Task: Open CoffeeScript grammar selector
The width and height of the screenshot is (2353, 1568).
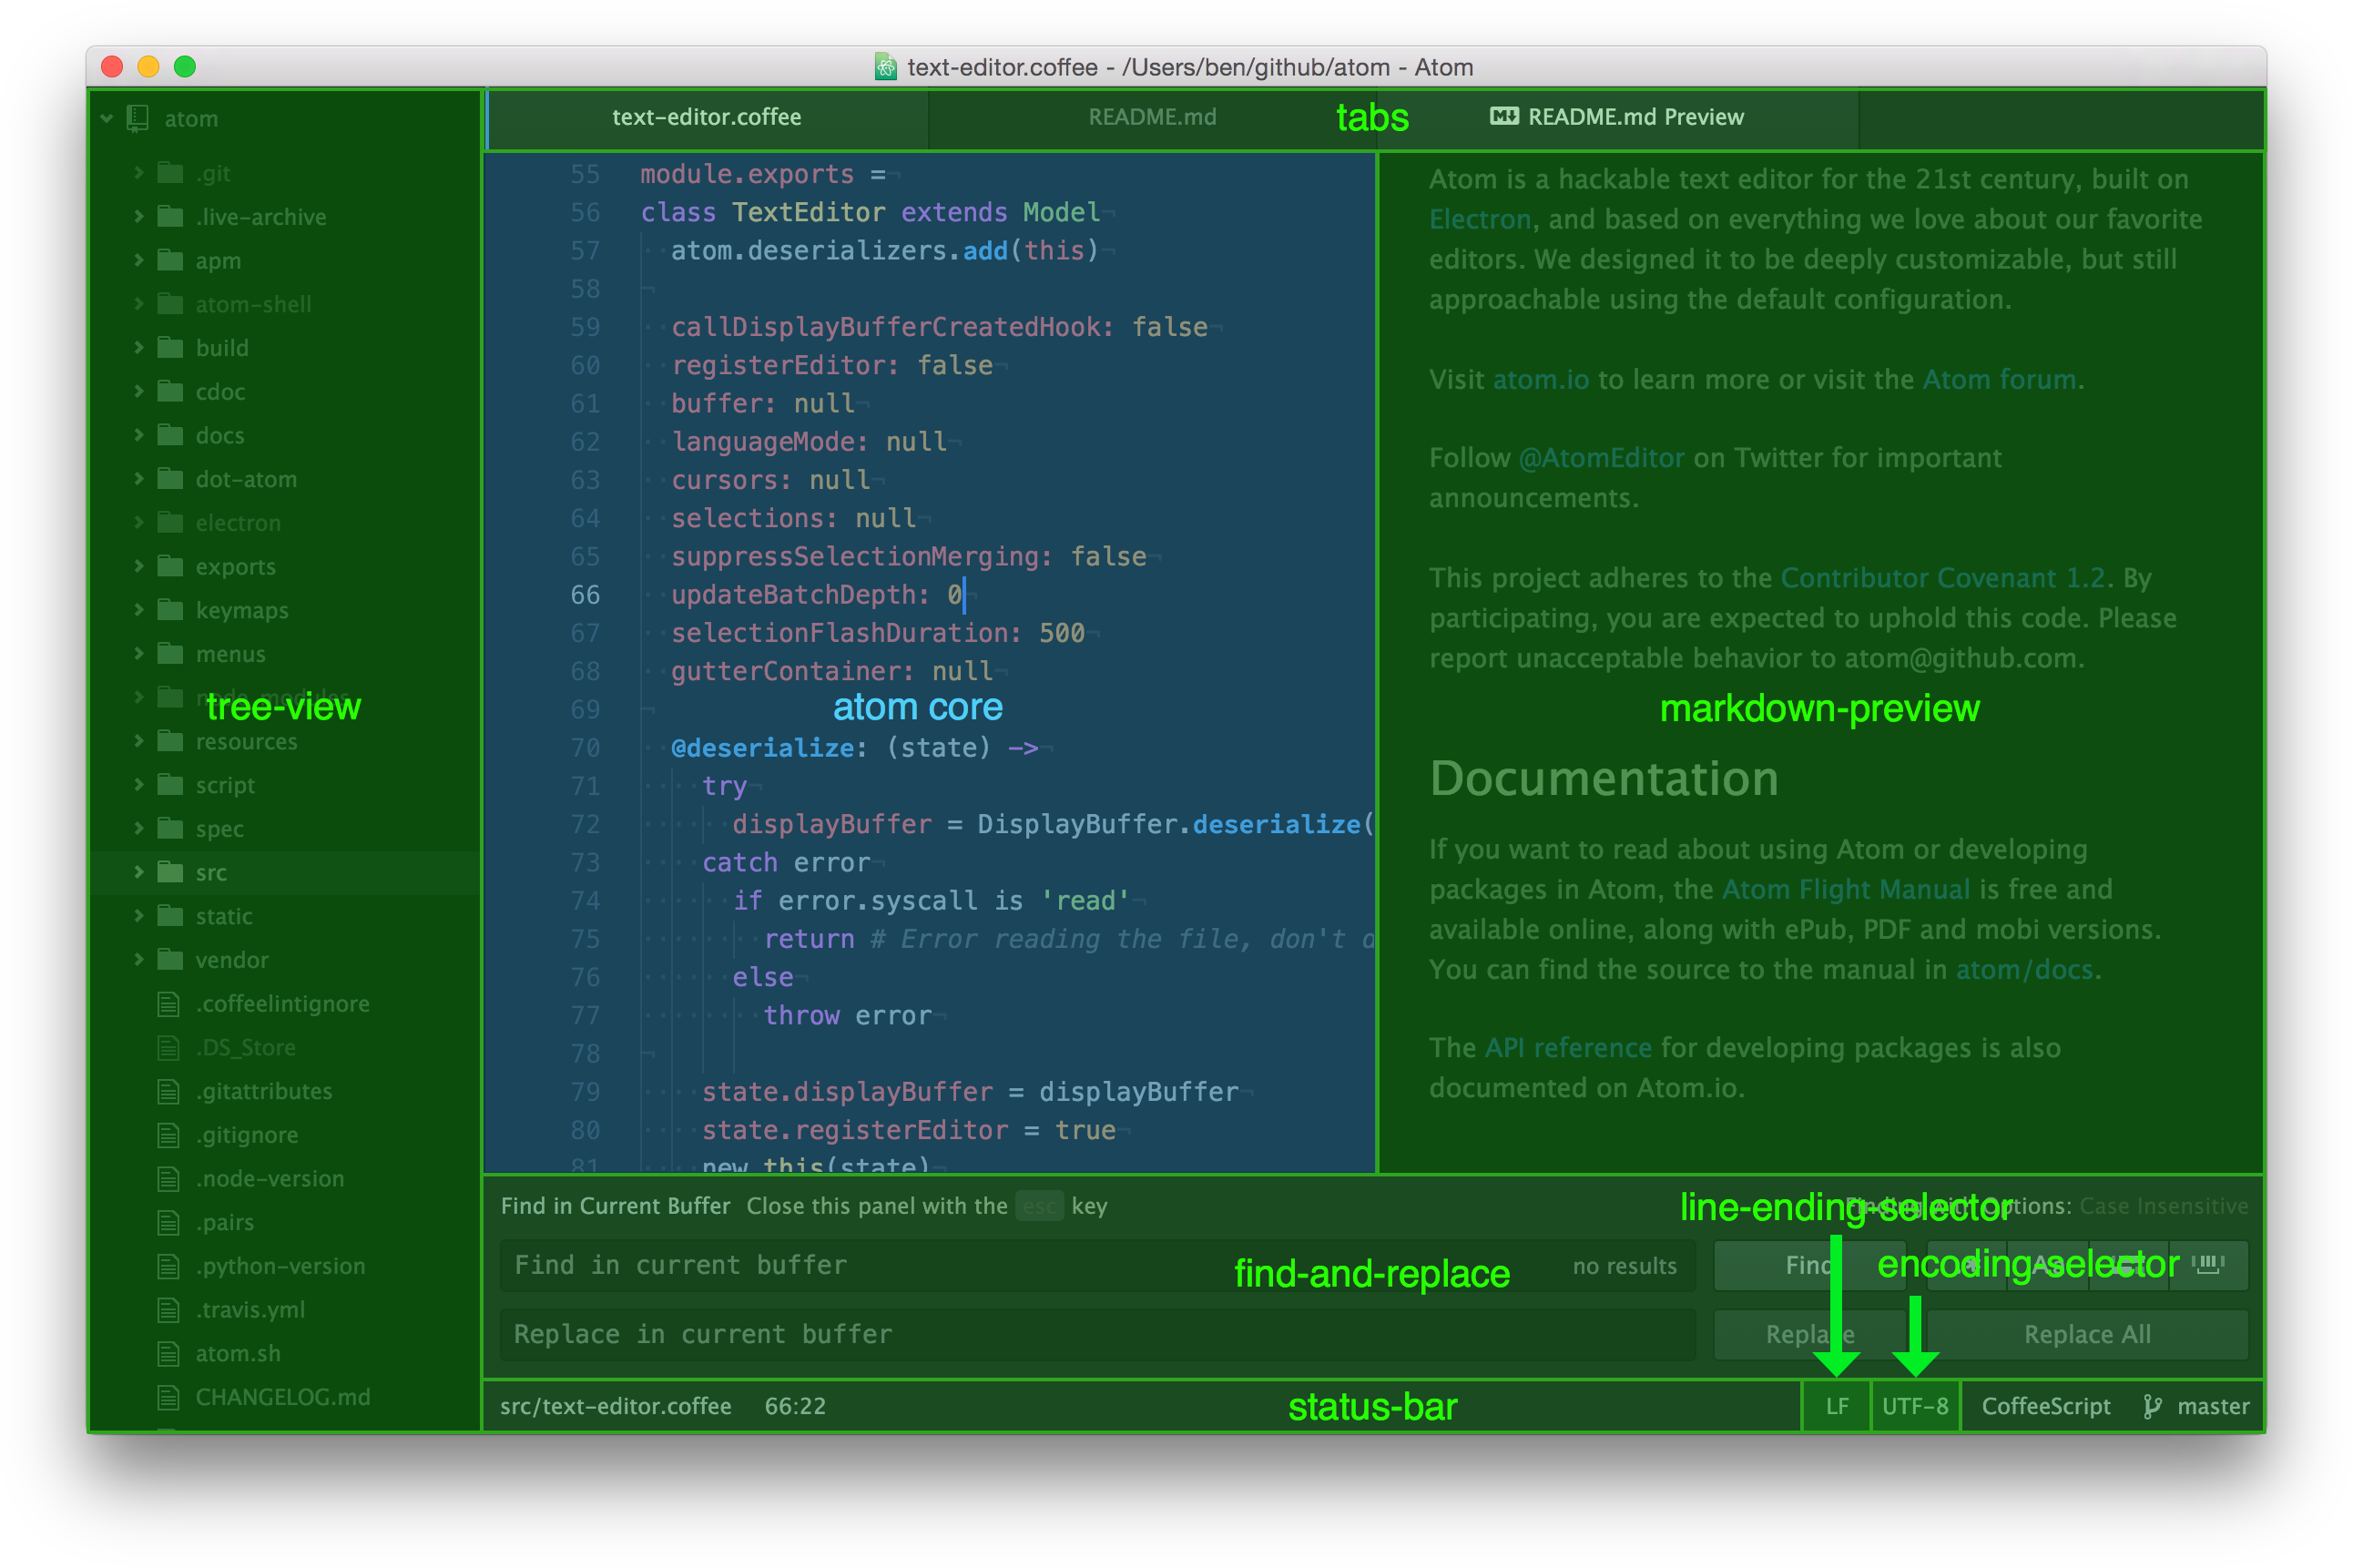Action: coord(2045,1407)
